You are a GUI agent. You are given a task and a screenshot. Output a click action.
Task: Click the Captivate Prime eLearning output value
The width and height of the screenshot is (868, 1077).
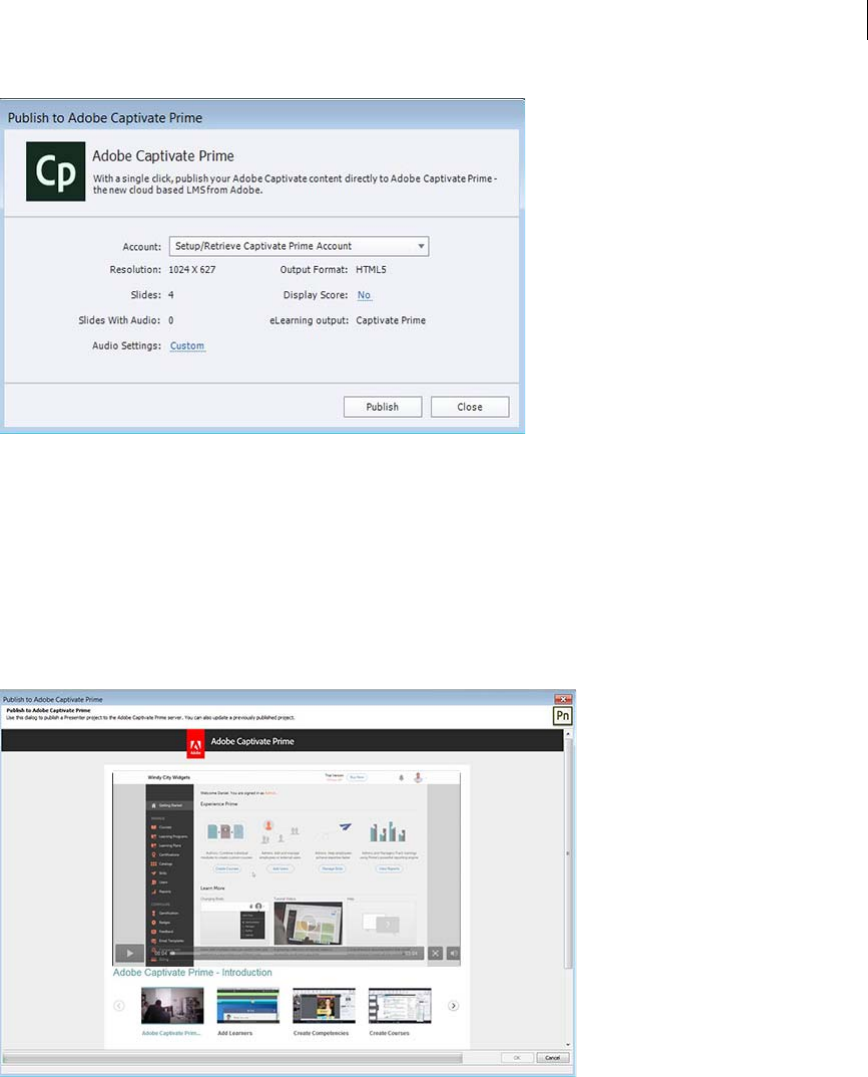(x=391, y=320)
